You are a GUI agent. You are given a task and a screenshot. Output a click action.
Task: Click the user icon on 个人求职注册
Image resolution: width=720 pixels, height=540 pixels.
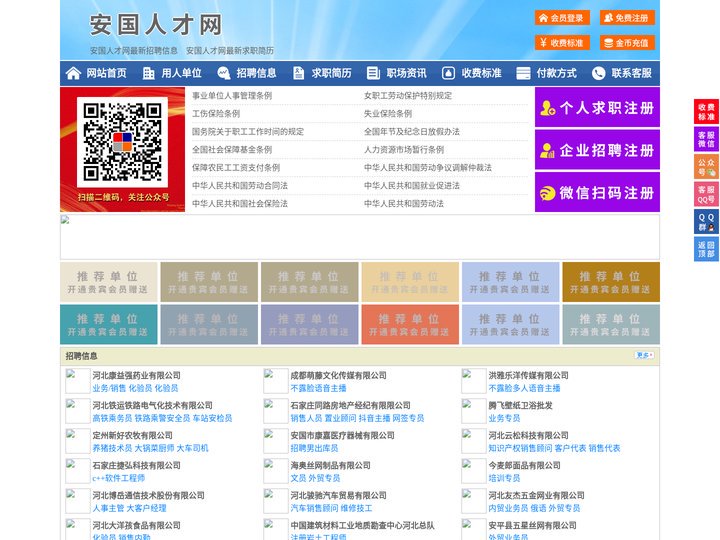click(547, 108)
